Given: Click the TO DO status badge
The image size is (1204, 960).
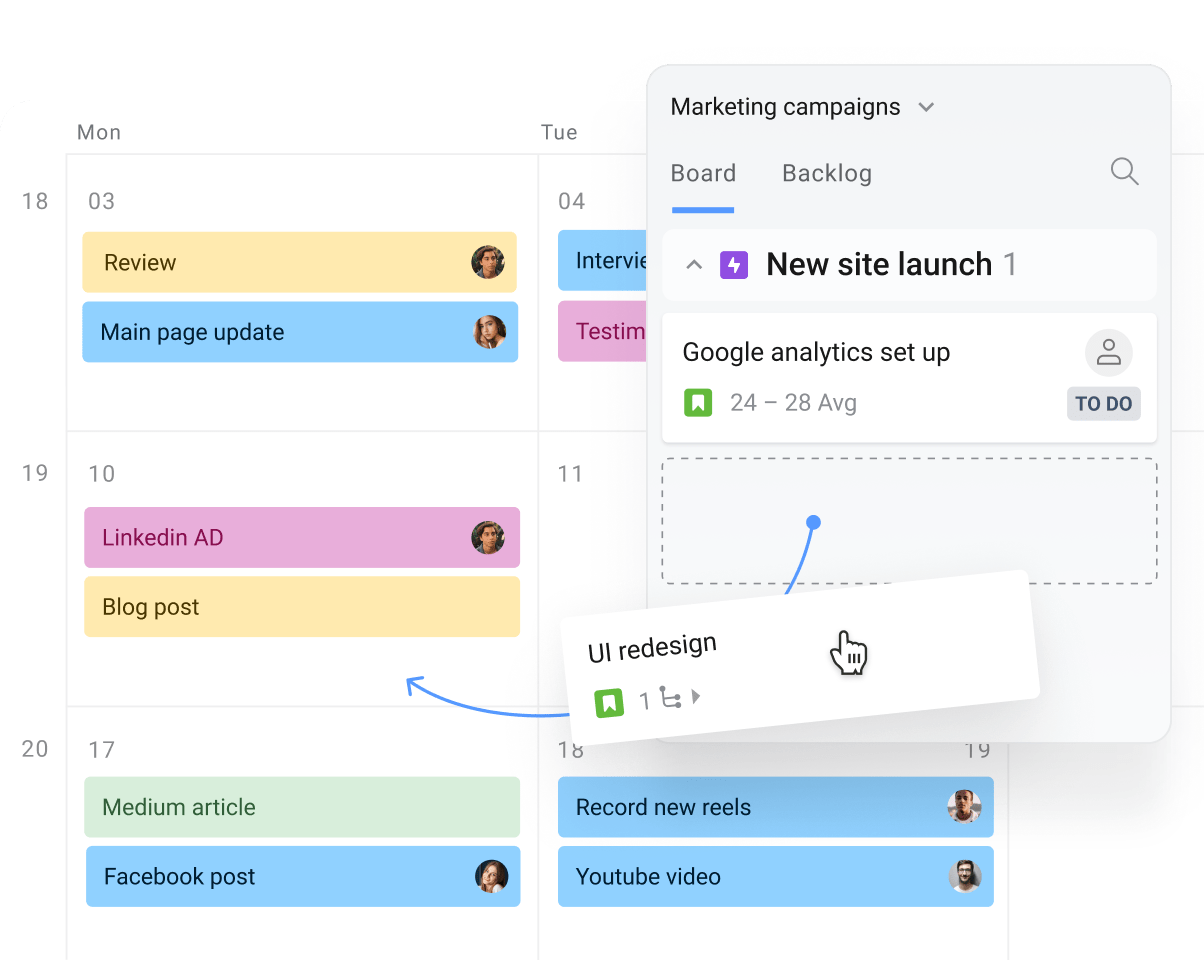Looking at the screenshot, I should [x=1103, y=403].
